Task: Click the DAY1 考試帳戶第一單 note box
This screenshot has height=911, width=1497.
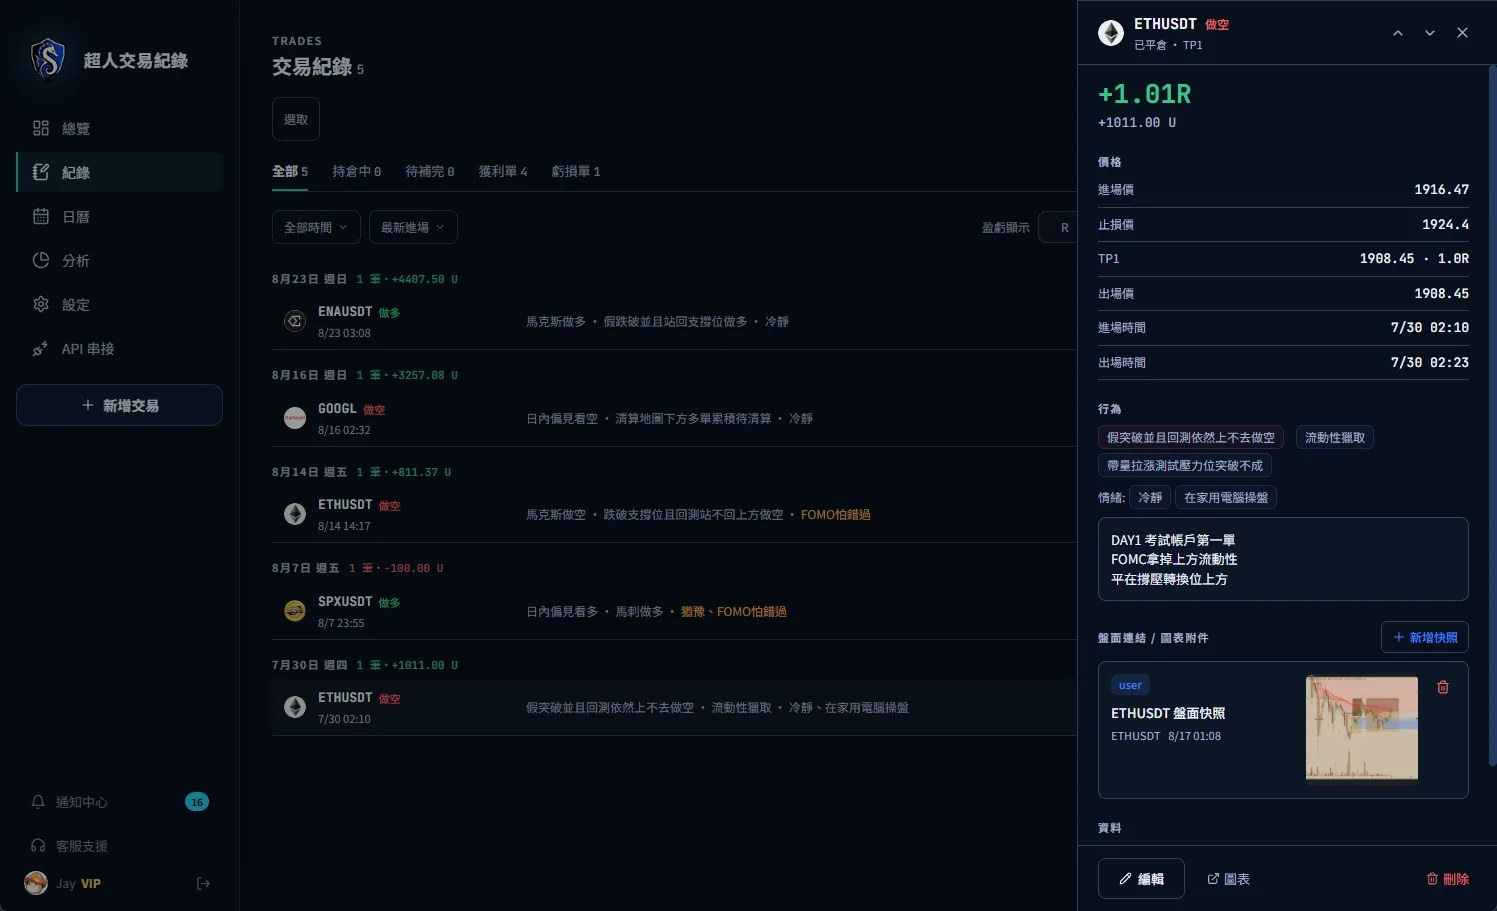Action: [x=1283, y=559]
